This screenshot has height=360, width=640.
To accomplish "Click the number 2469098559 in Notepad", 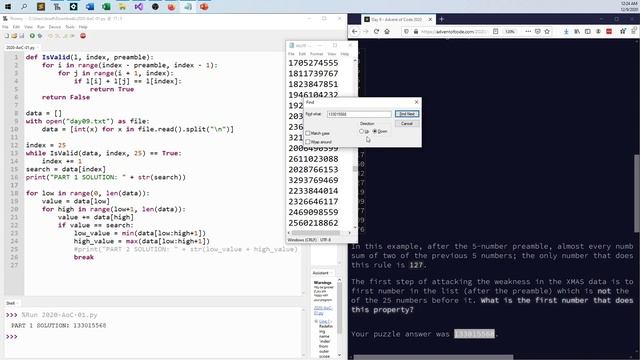I will pos(313,212).
